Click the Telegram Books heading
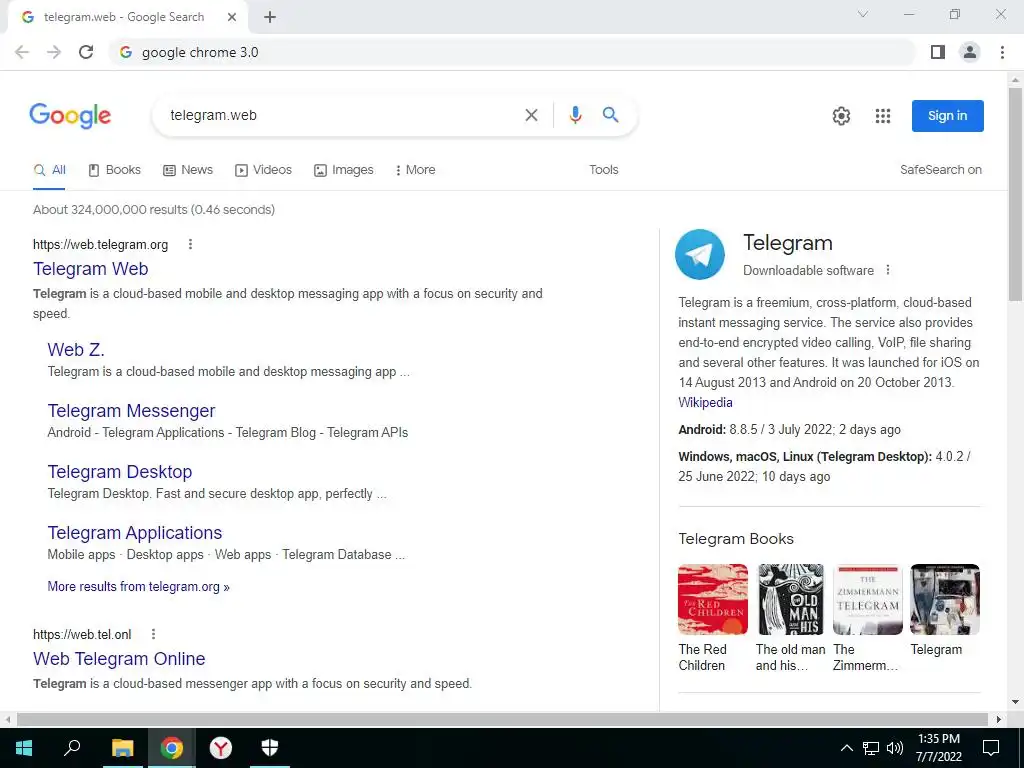1024x768 pixels. [736, 539]
